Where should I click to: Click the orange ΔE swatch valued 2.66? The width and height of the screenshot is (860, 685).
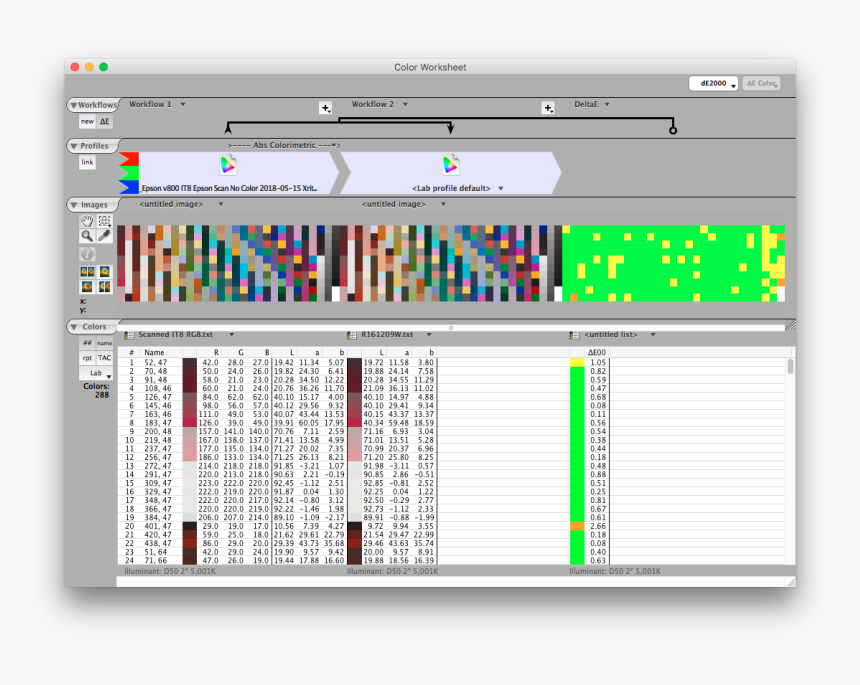(x=577, y=526)
